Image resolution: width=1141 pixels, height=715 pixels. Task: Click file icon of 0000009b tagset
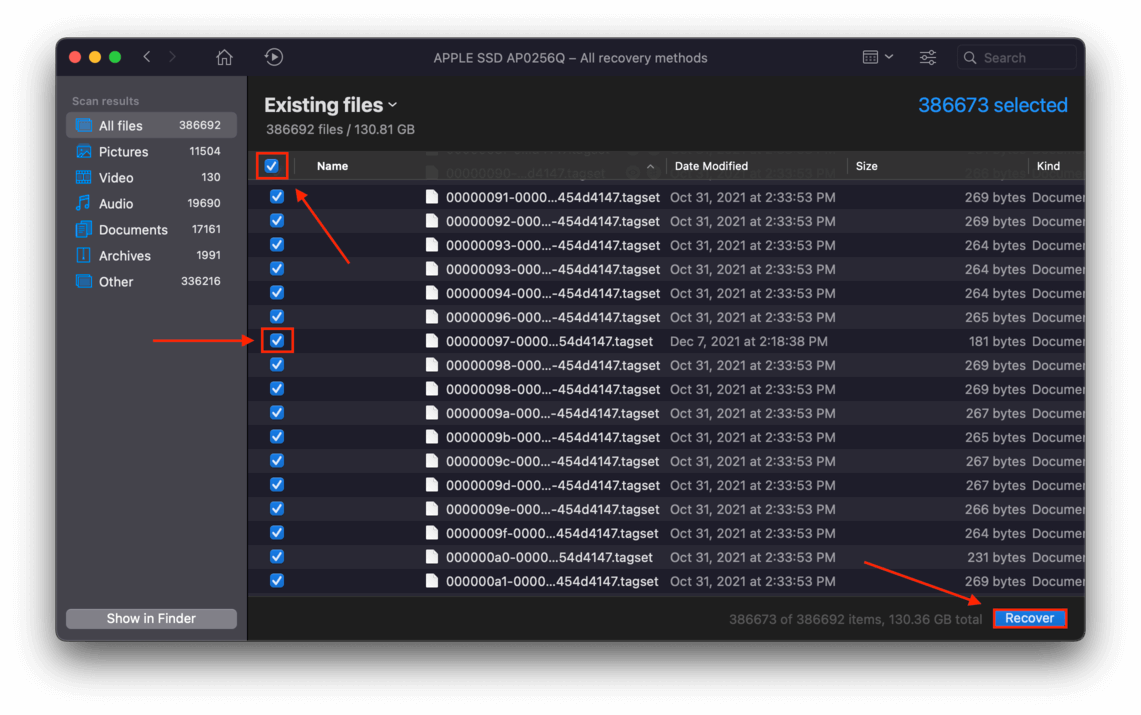pos(432,436)
